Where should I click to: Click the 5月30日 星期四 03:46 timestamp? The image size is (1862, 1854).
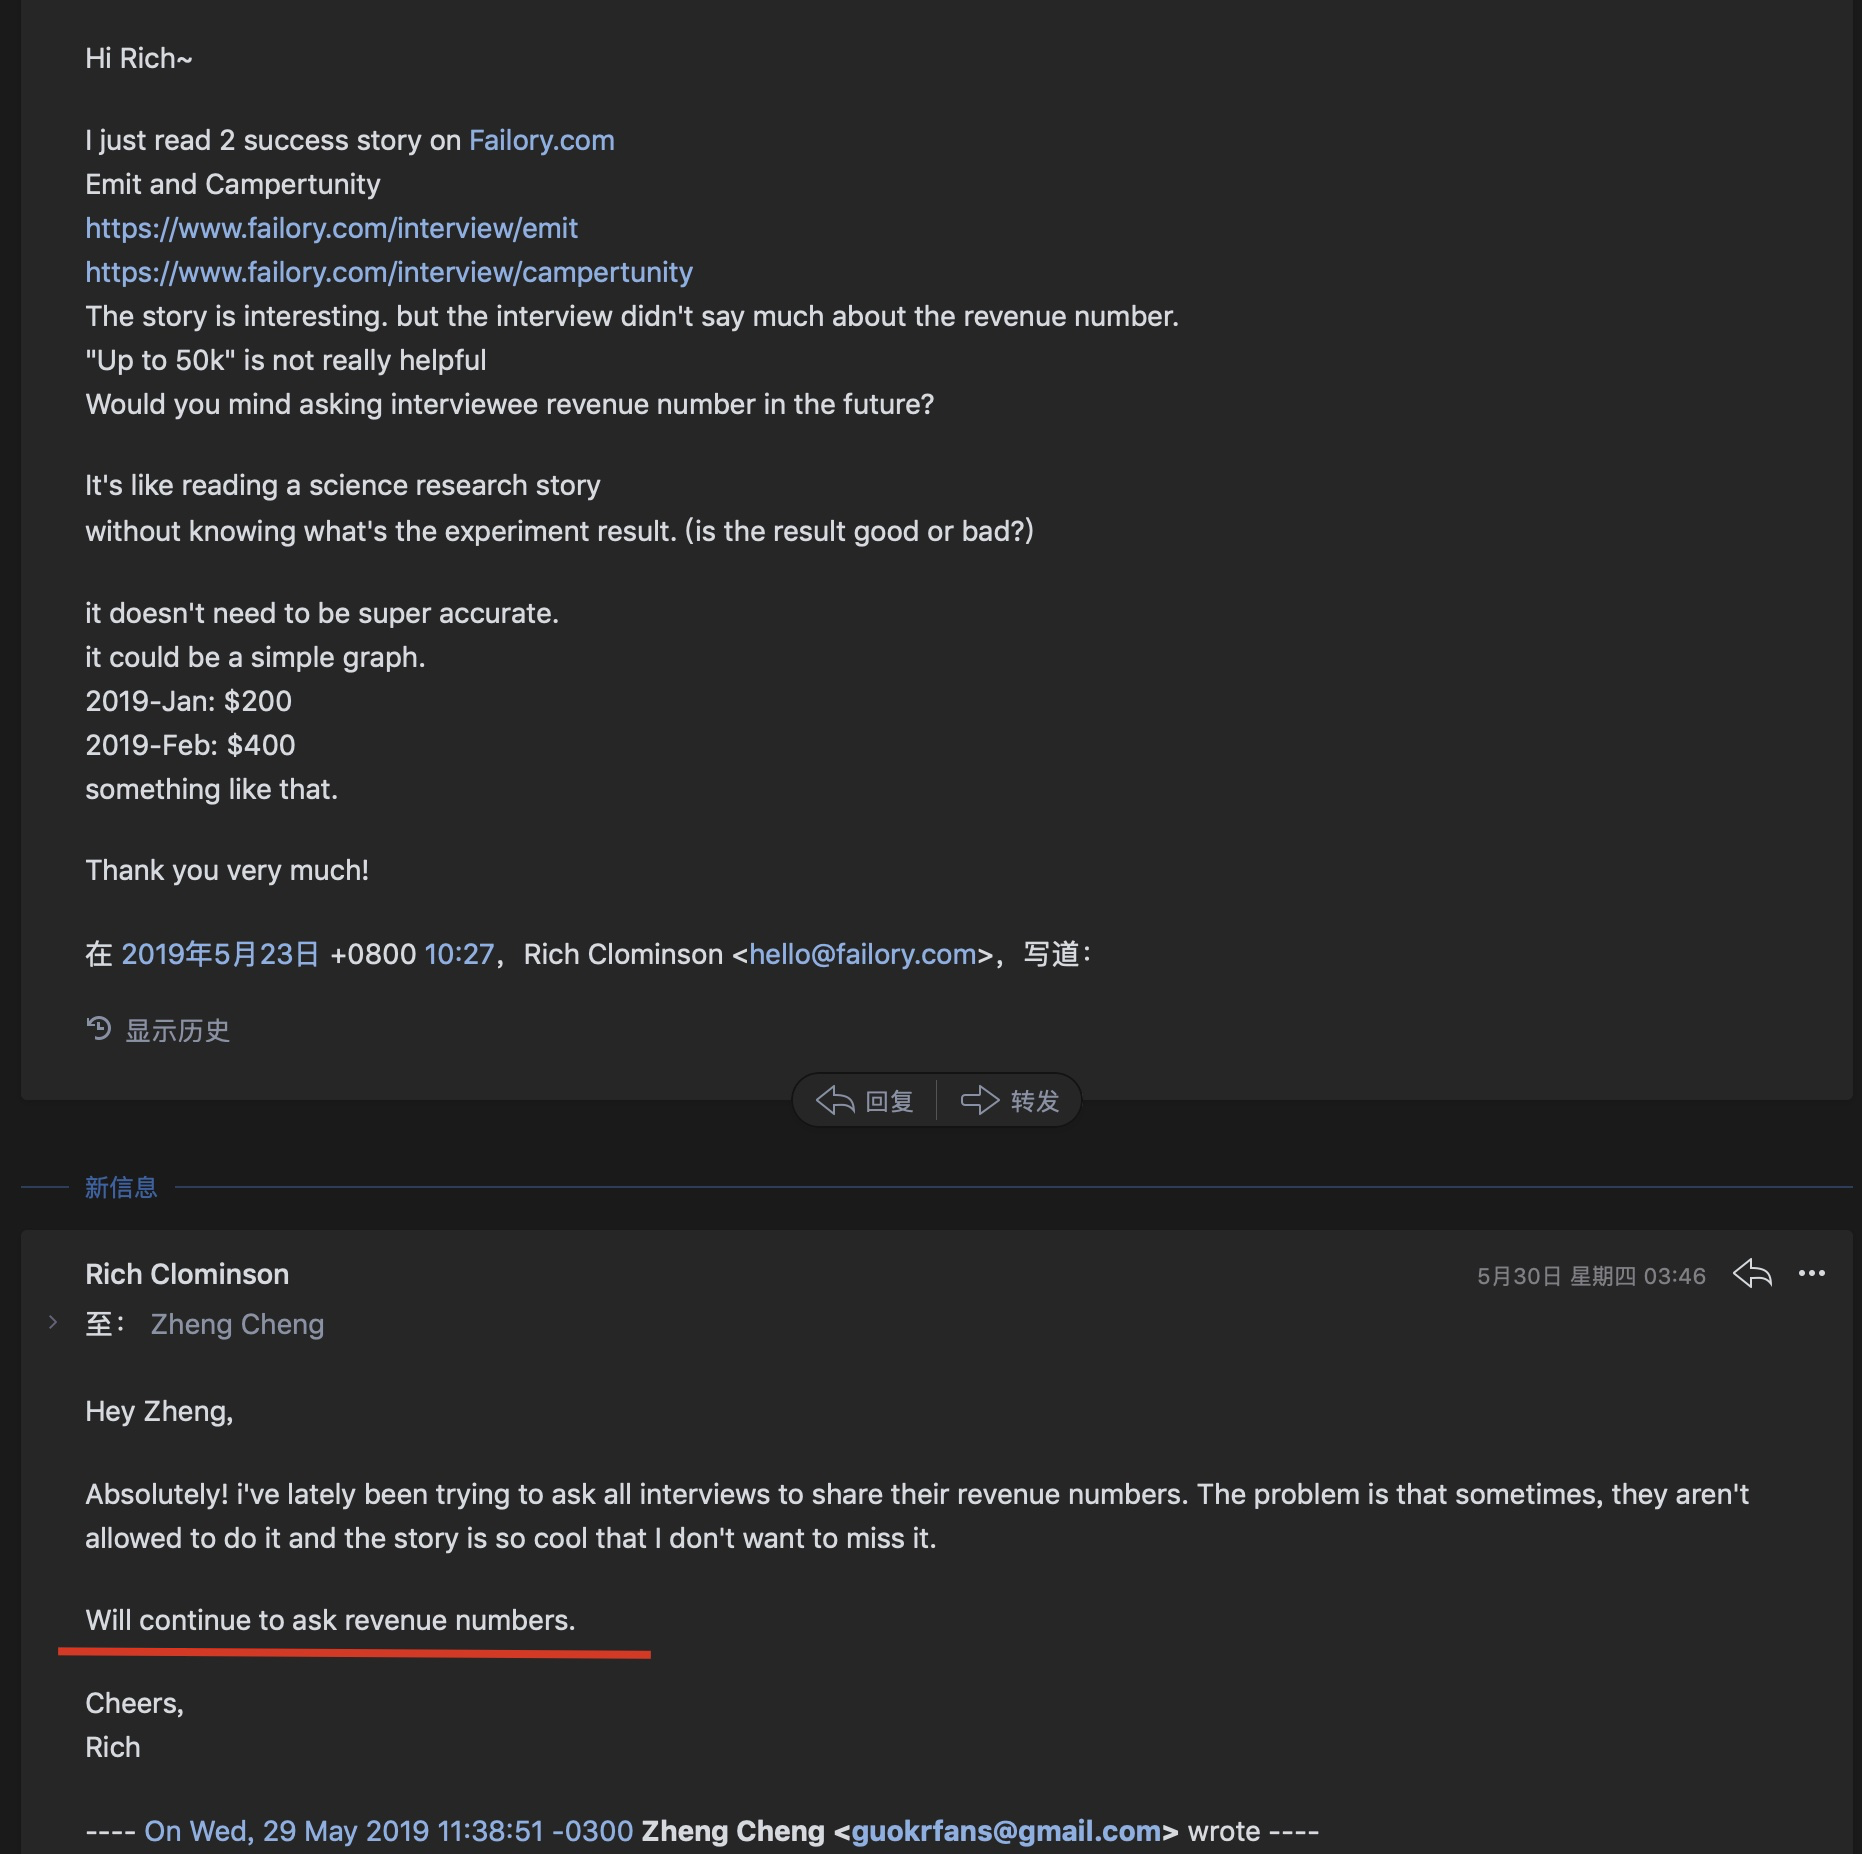[x=1591, y=1276]
